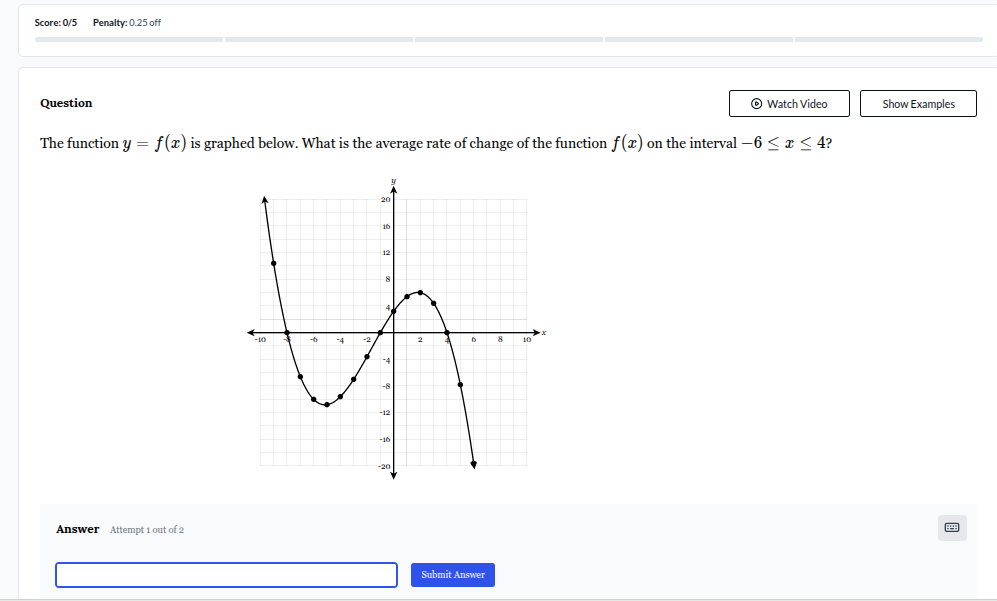Click the Answer section label
997x601 pixels.
click(x=77, y=529)
